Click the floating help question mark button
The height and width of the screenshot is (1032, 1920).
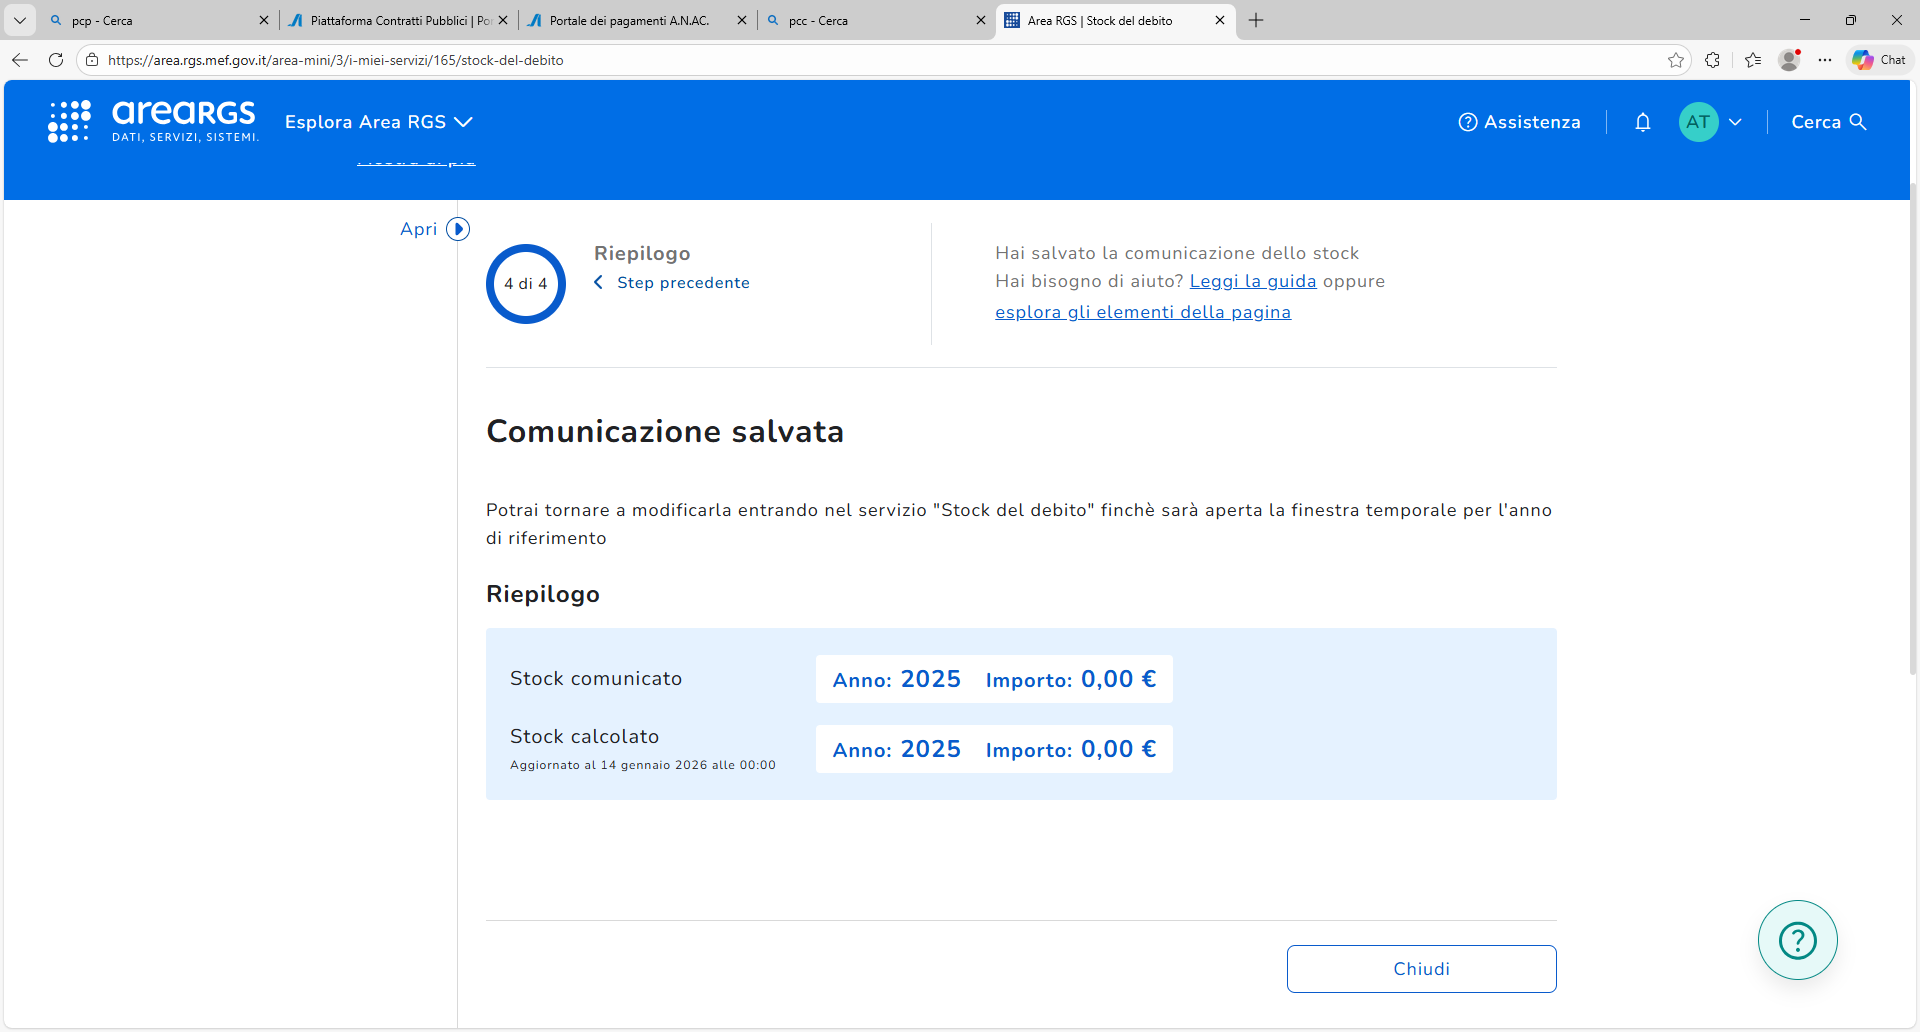pos(1797,940)
